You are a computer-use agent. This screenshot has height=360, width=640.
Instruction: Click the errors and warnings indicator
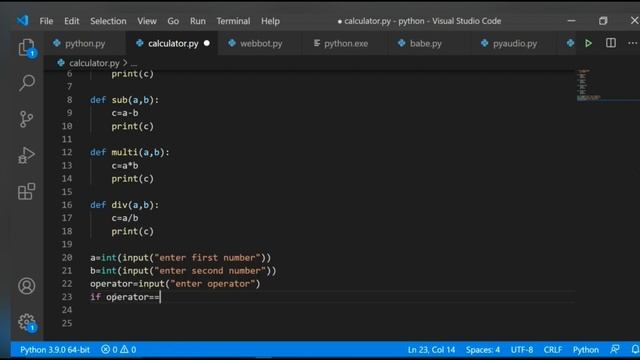click(119, 350)
